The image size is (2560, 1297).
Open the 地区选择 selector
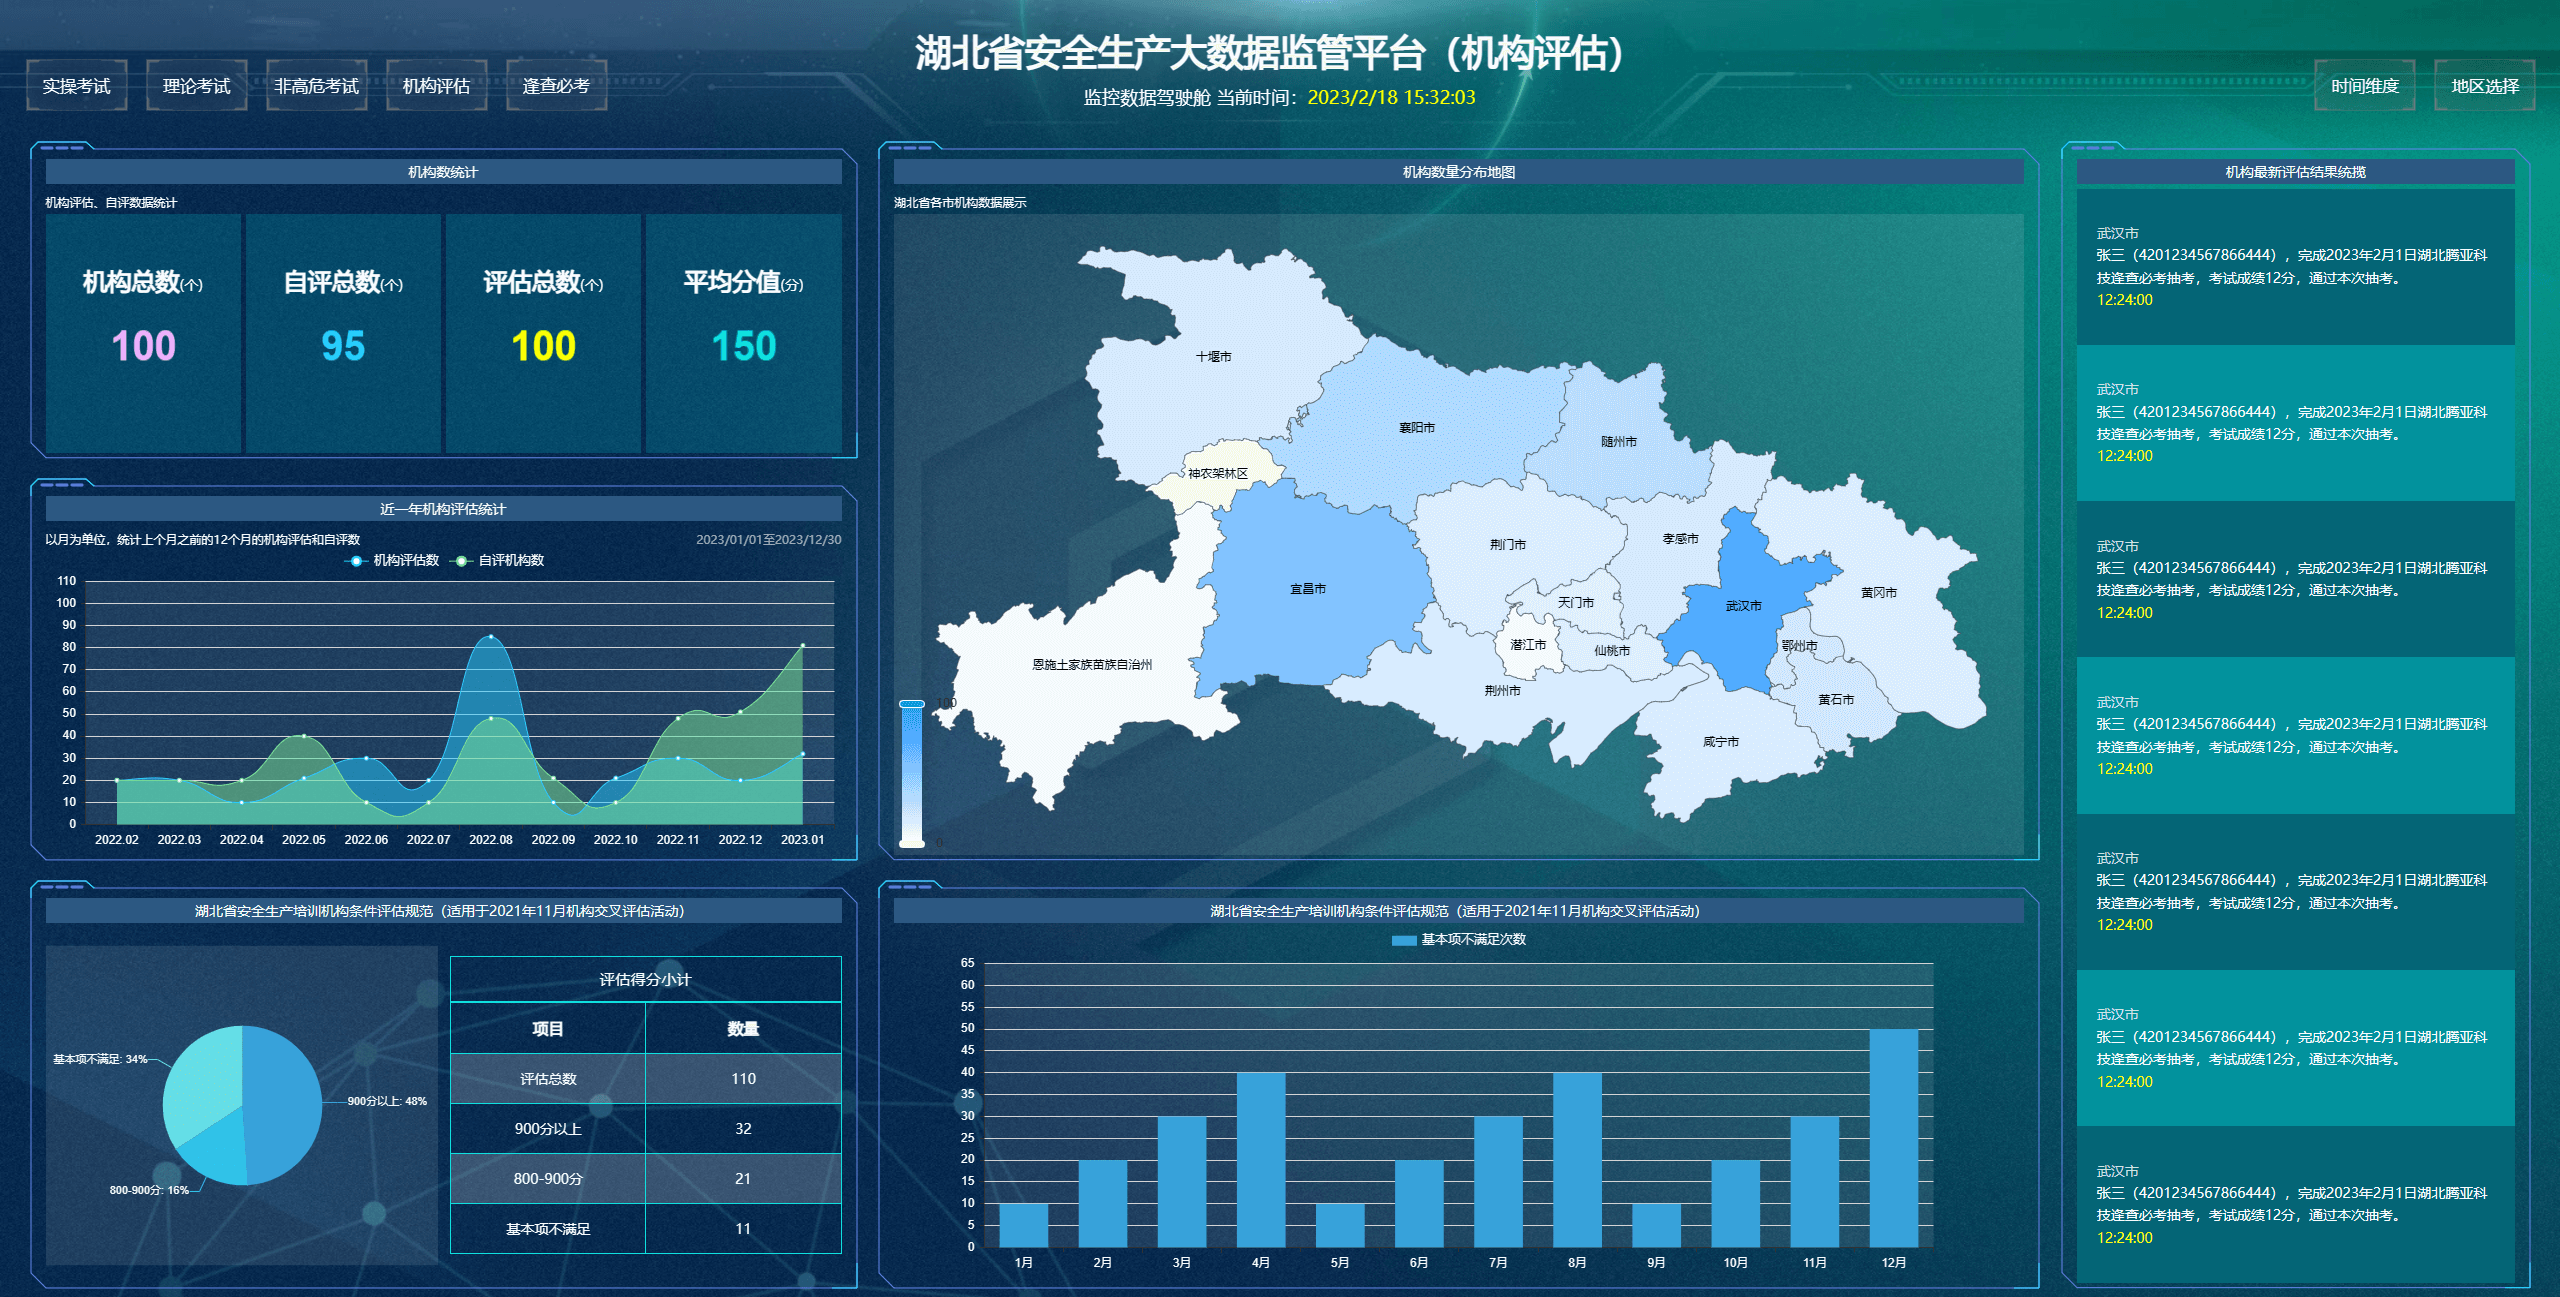click(x=2485, y=86)
